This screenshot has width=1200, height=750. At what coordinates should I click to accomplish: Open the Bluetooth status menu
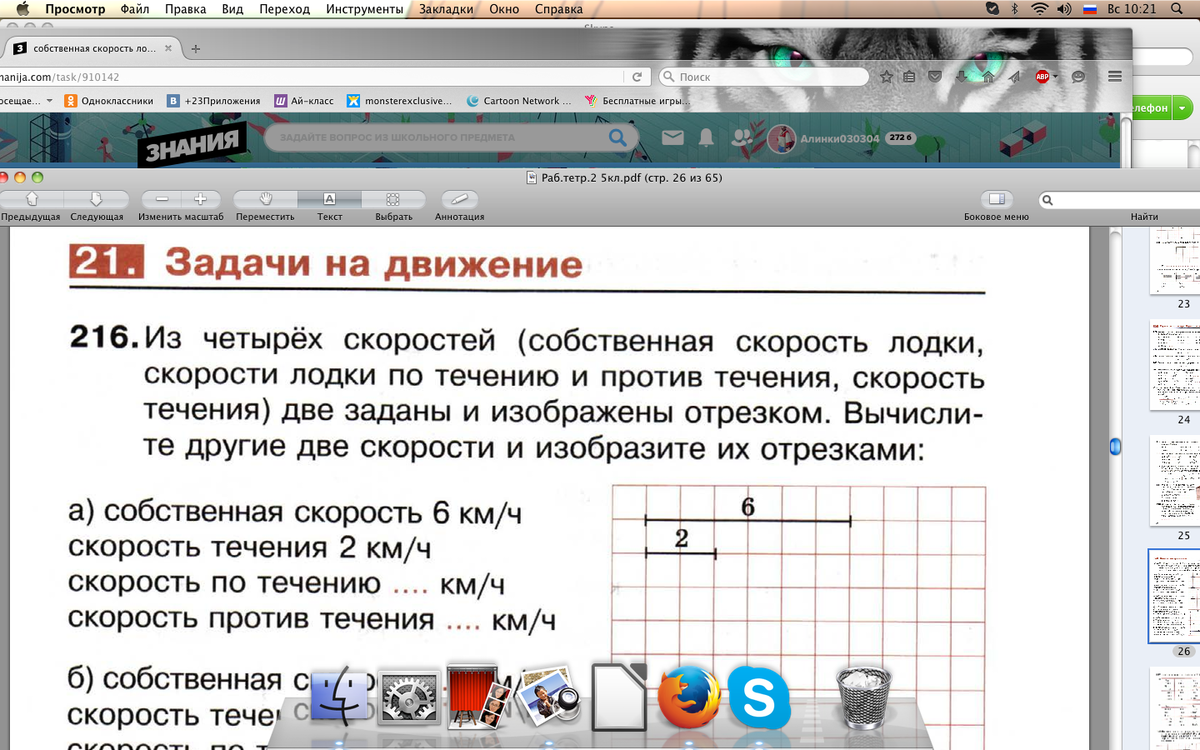[x=1014, y=9]
